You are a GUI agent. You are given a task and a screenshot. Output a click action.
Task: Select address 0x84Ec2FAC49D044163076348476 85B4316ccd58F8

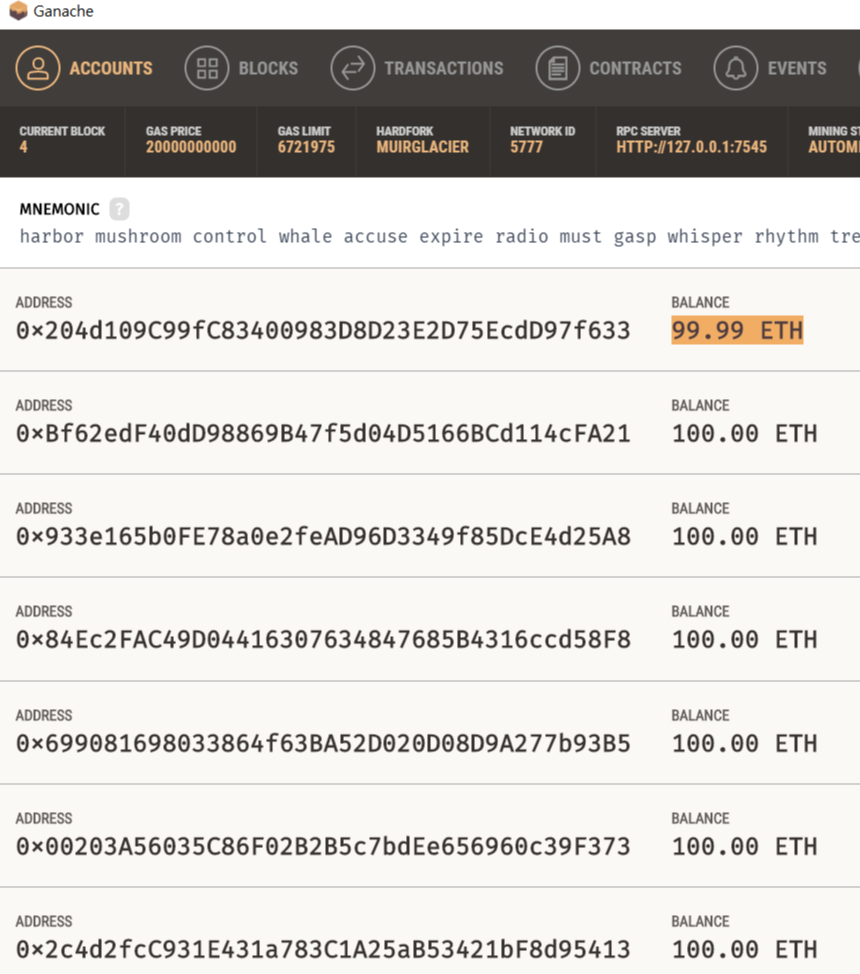click(x=323, y=640)
